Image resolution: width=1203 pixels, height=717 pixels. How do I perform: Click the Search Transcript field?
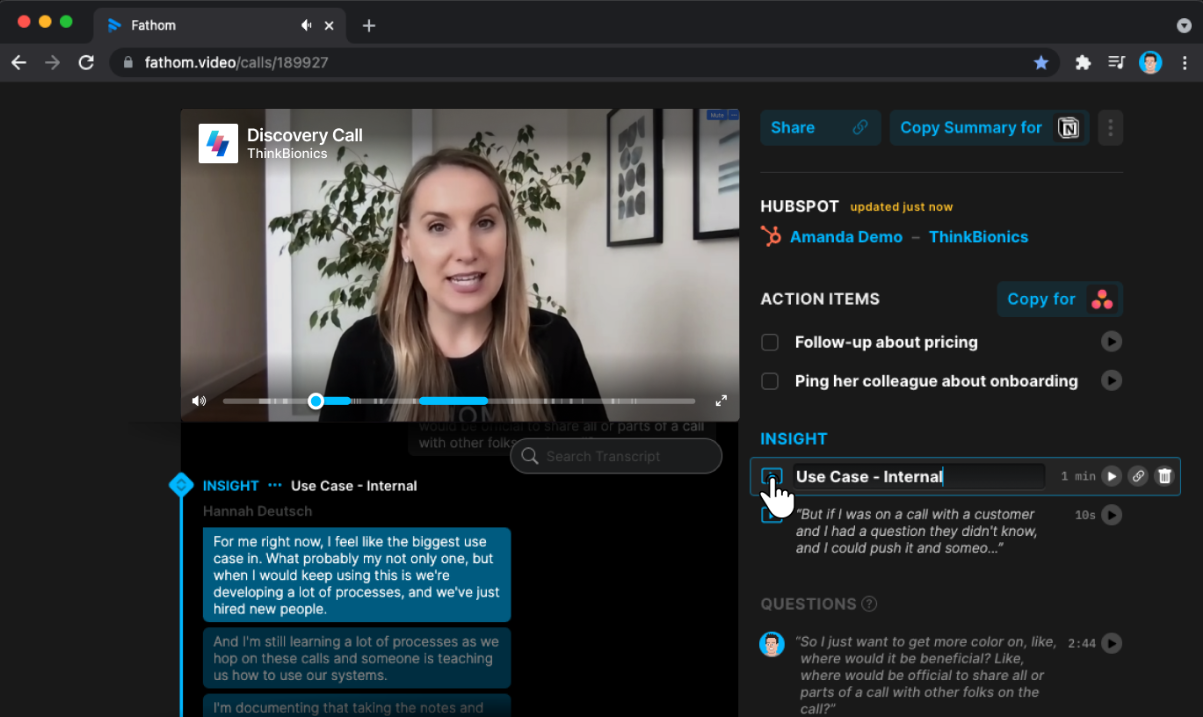(615, 455)
